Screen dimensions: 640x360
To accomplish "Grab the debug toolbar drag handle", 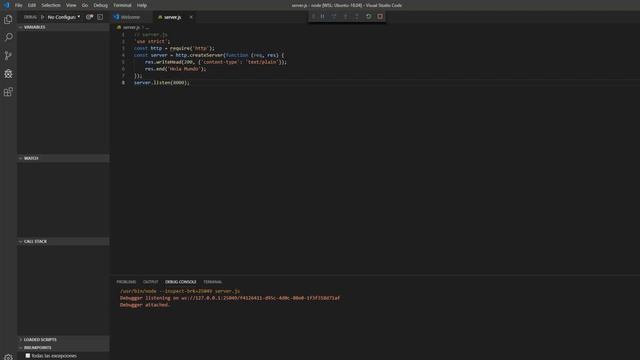I will pos(313,16).
